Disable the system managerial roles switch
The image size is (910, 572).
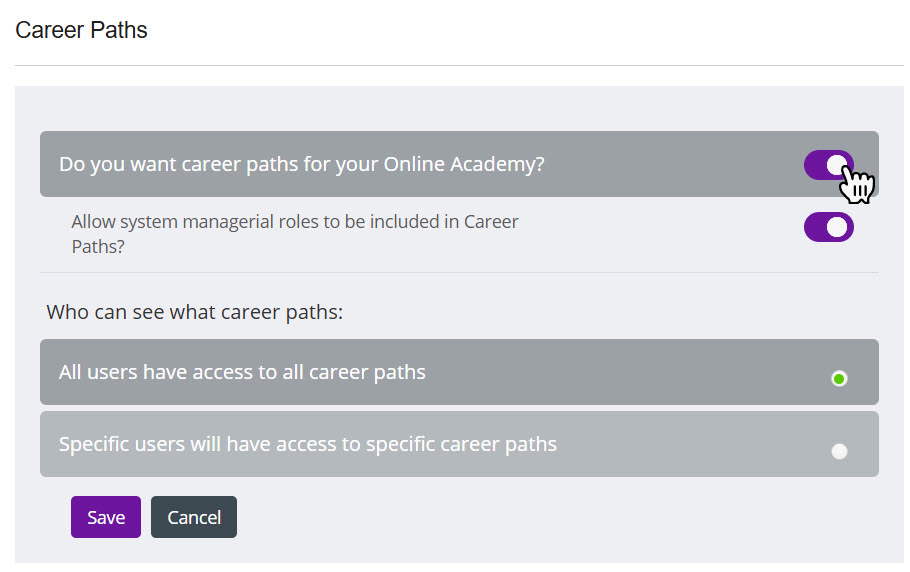pos(828,227)
